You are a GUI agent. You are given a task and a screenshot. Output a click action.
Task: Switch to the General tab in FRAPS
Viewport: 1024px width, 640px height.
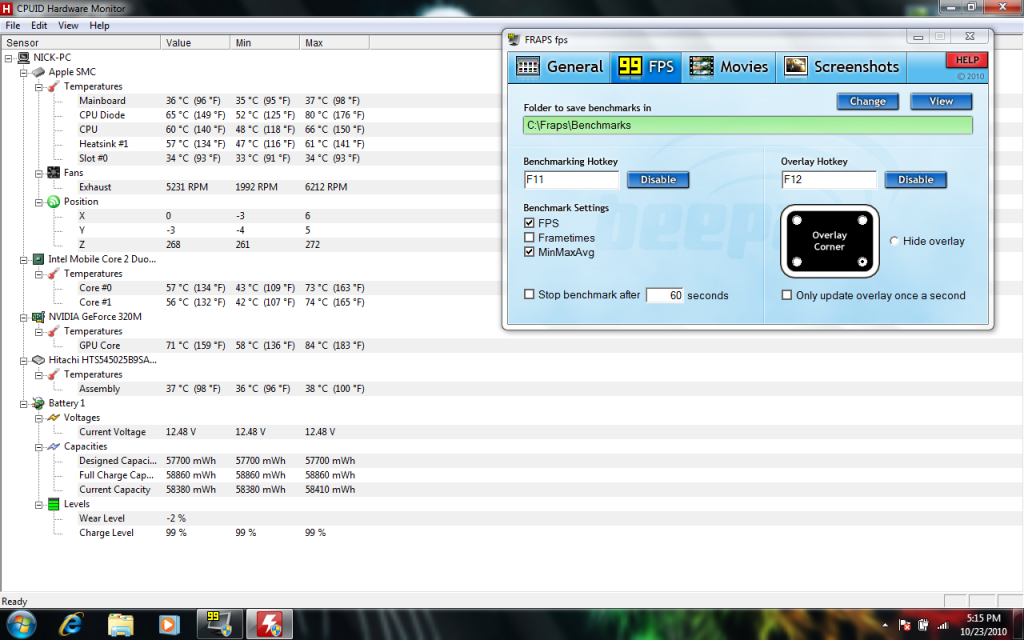pyautogui.click(x=560, y=67)
